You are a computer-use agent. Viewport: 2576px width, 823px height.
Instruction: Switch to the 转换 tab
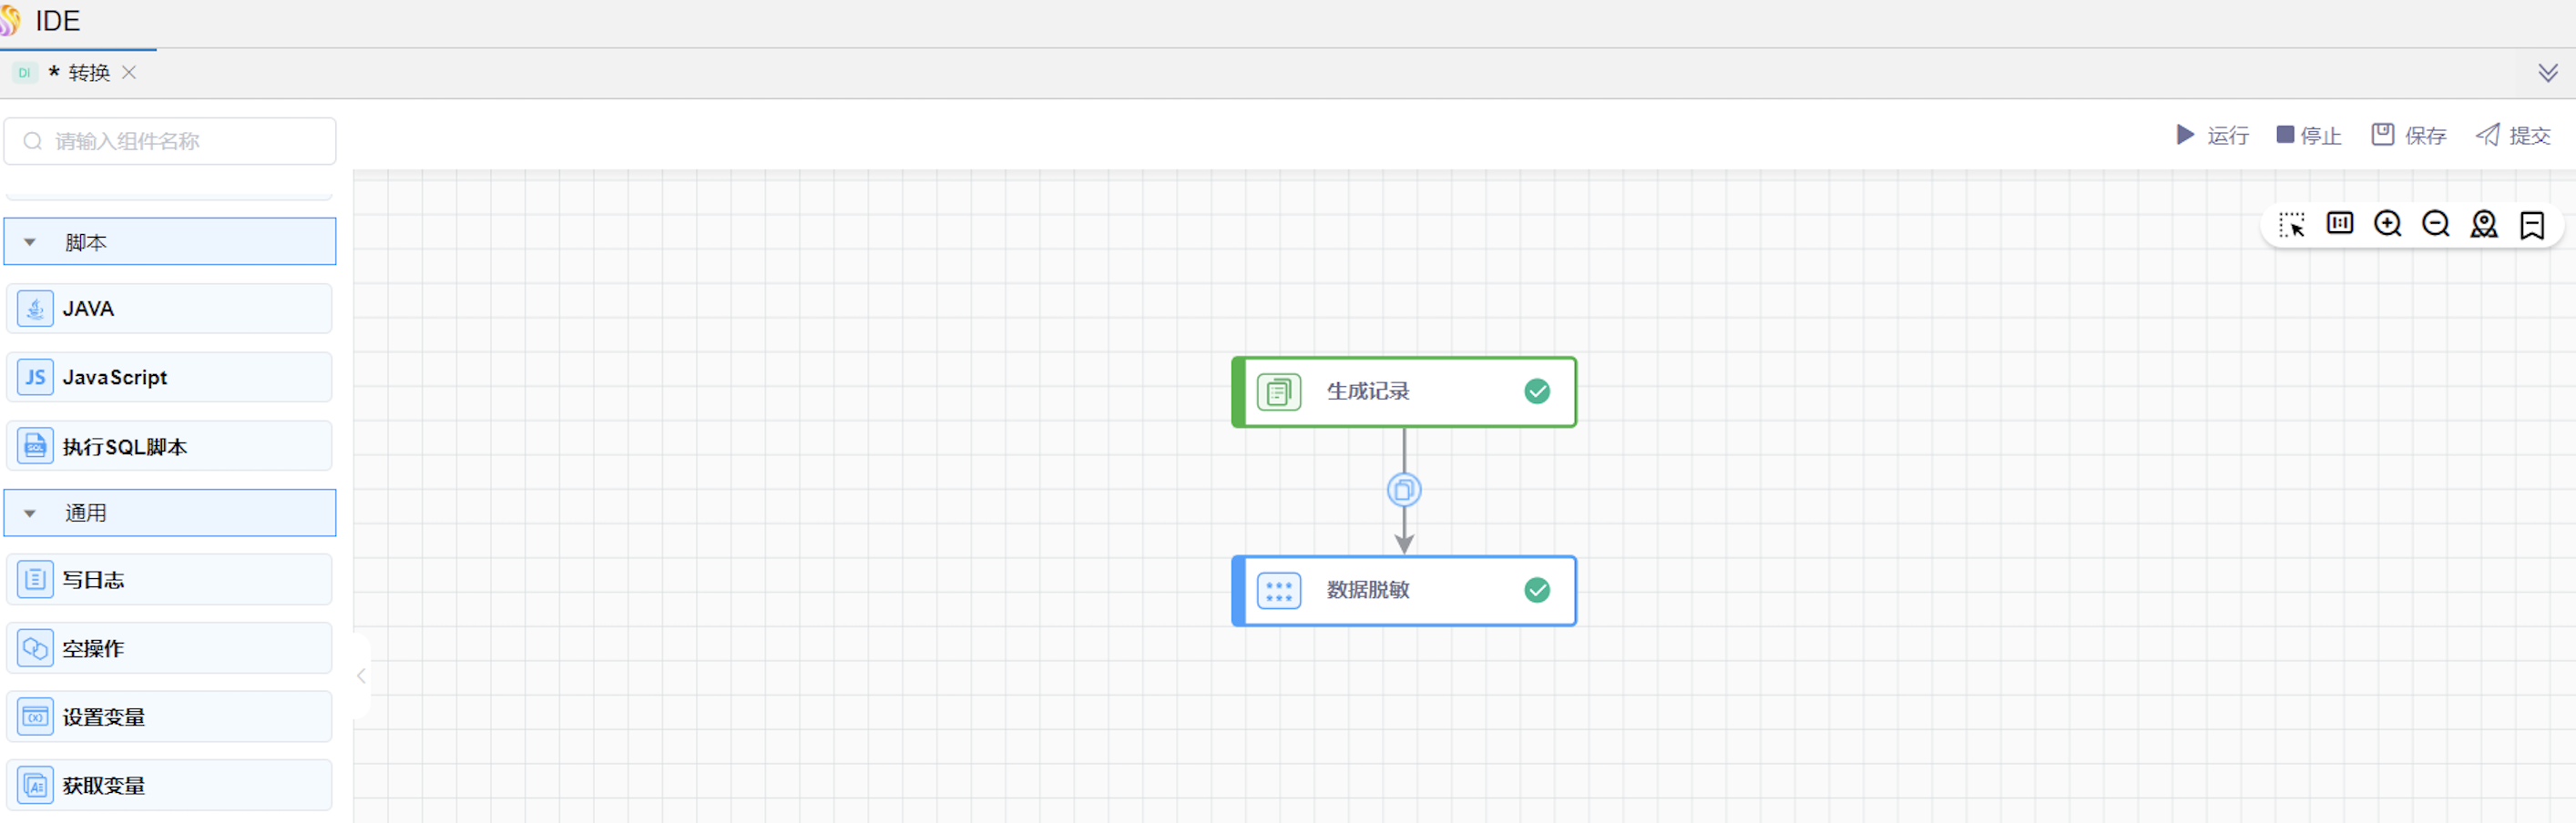pos(88,73)
